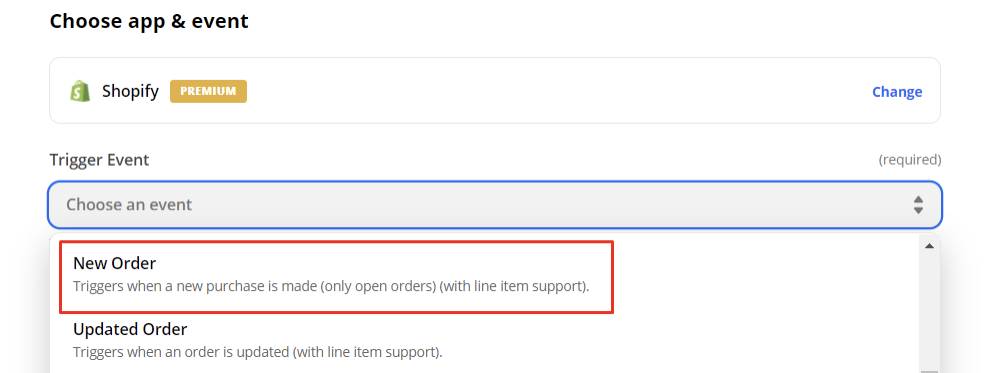The width and height of the screenshot is (991, 373).
Task: Click the New Order title text
Action: 114,263
